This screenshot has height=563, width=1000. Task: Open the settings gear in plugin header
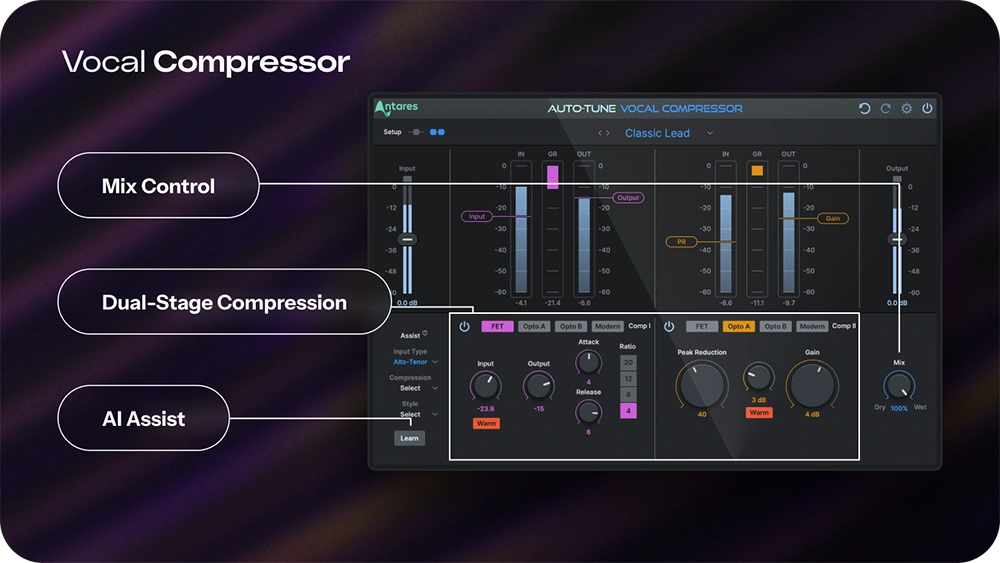pos(906,108)
